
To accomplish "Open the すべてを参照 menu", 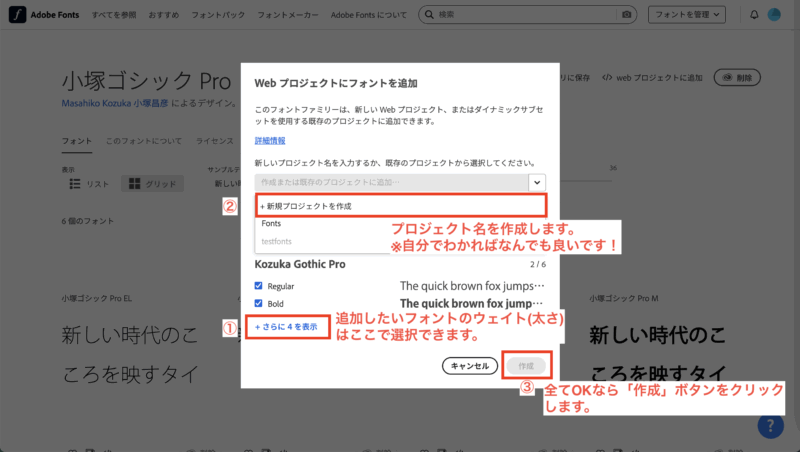I will coord(114,15).
